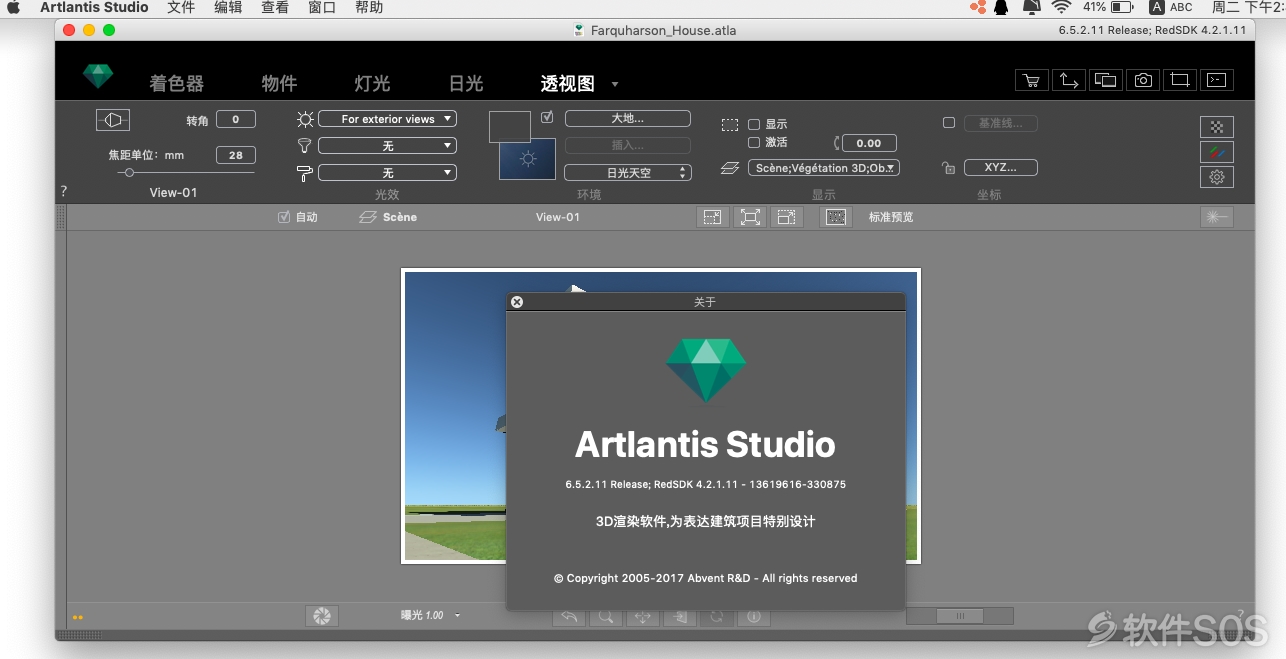Uncheck the checkbox beside 大地 button
The width and height of the screenshot is (1286, 659).
pyautogui.click(x=547, y=117)
